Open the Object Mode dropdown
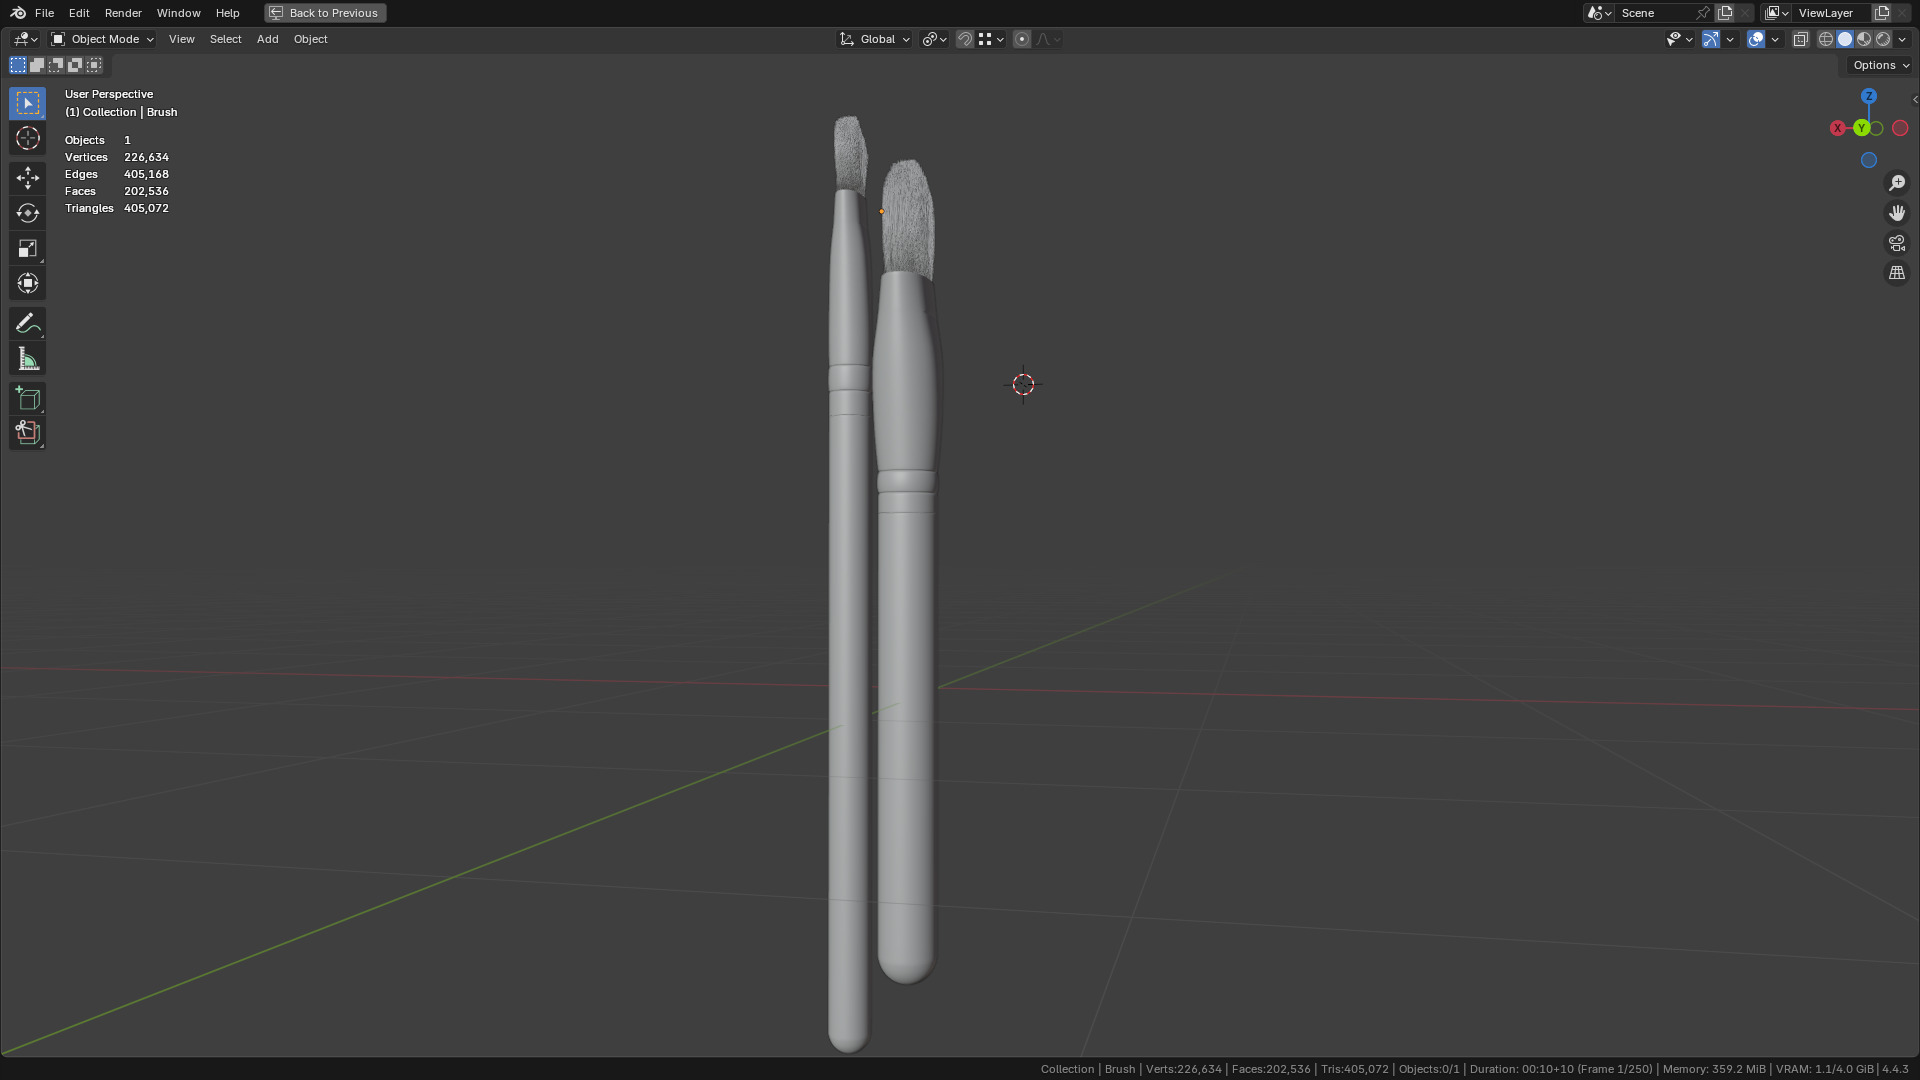This screenshot has height=1080, width=1920. coord(103,39)
